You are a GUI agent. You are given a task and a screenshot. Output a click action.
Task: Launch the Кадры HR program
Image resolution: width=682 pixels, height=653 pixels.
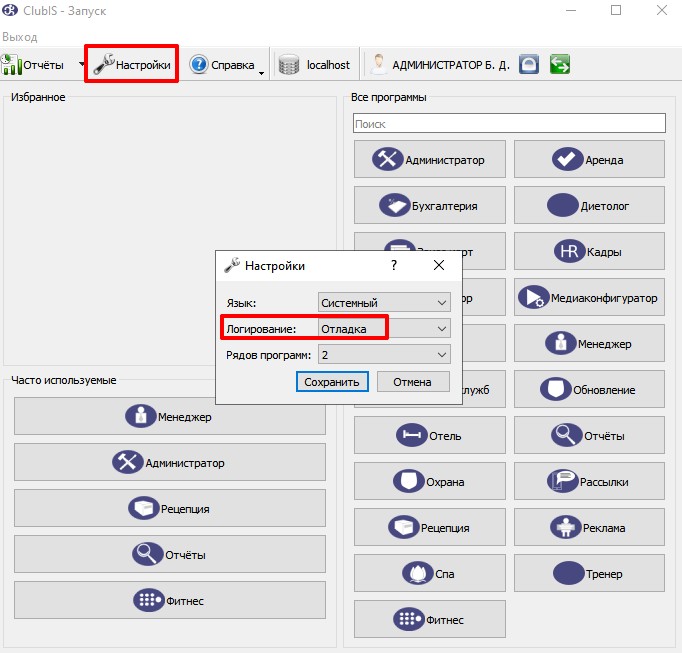(589, 251)
